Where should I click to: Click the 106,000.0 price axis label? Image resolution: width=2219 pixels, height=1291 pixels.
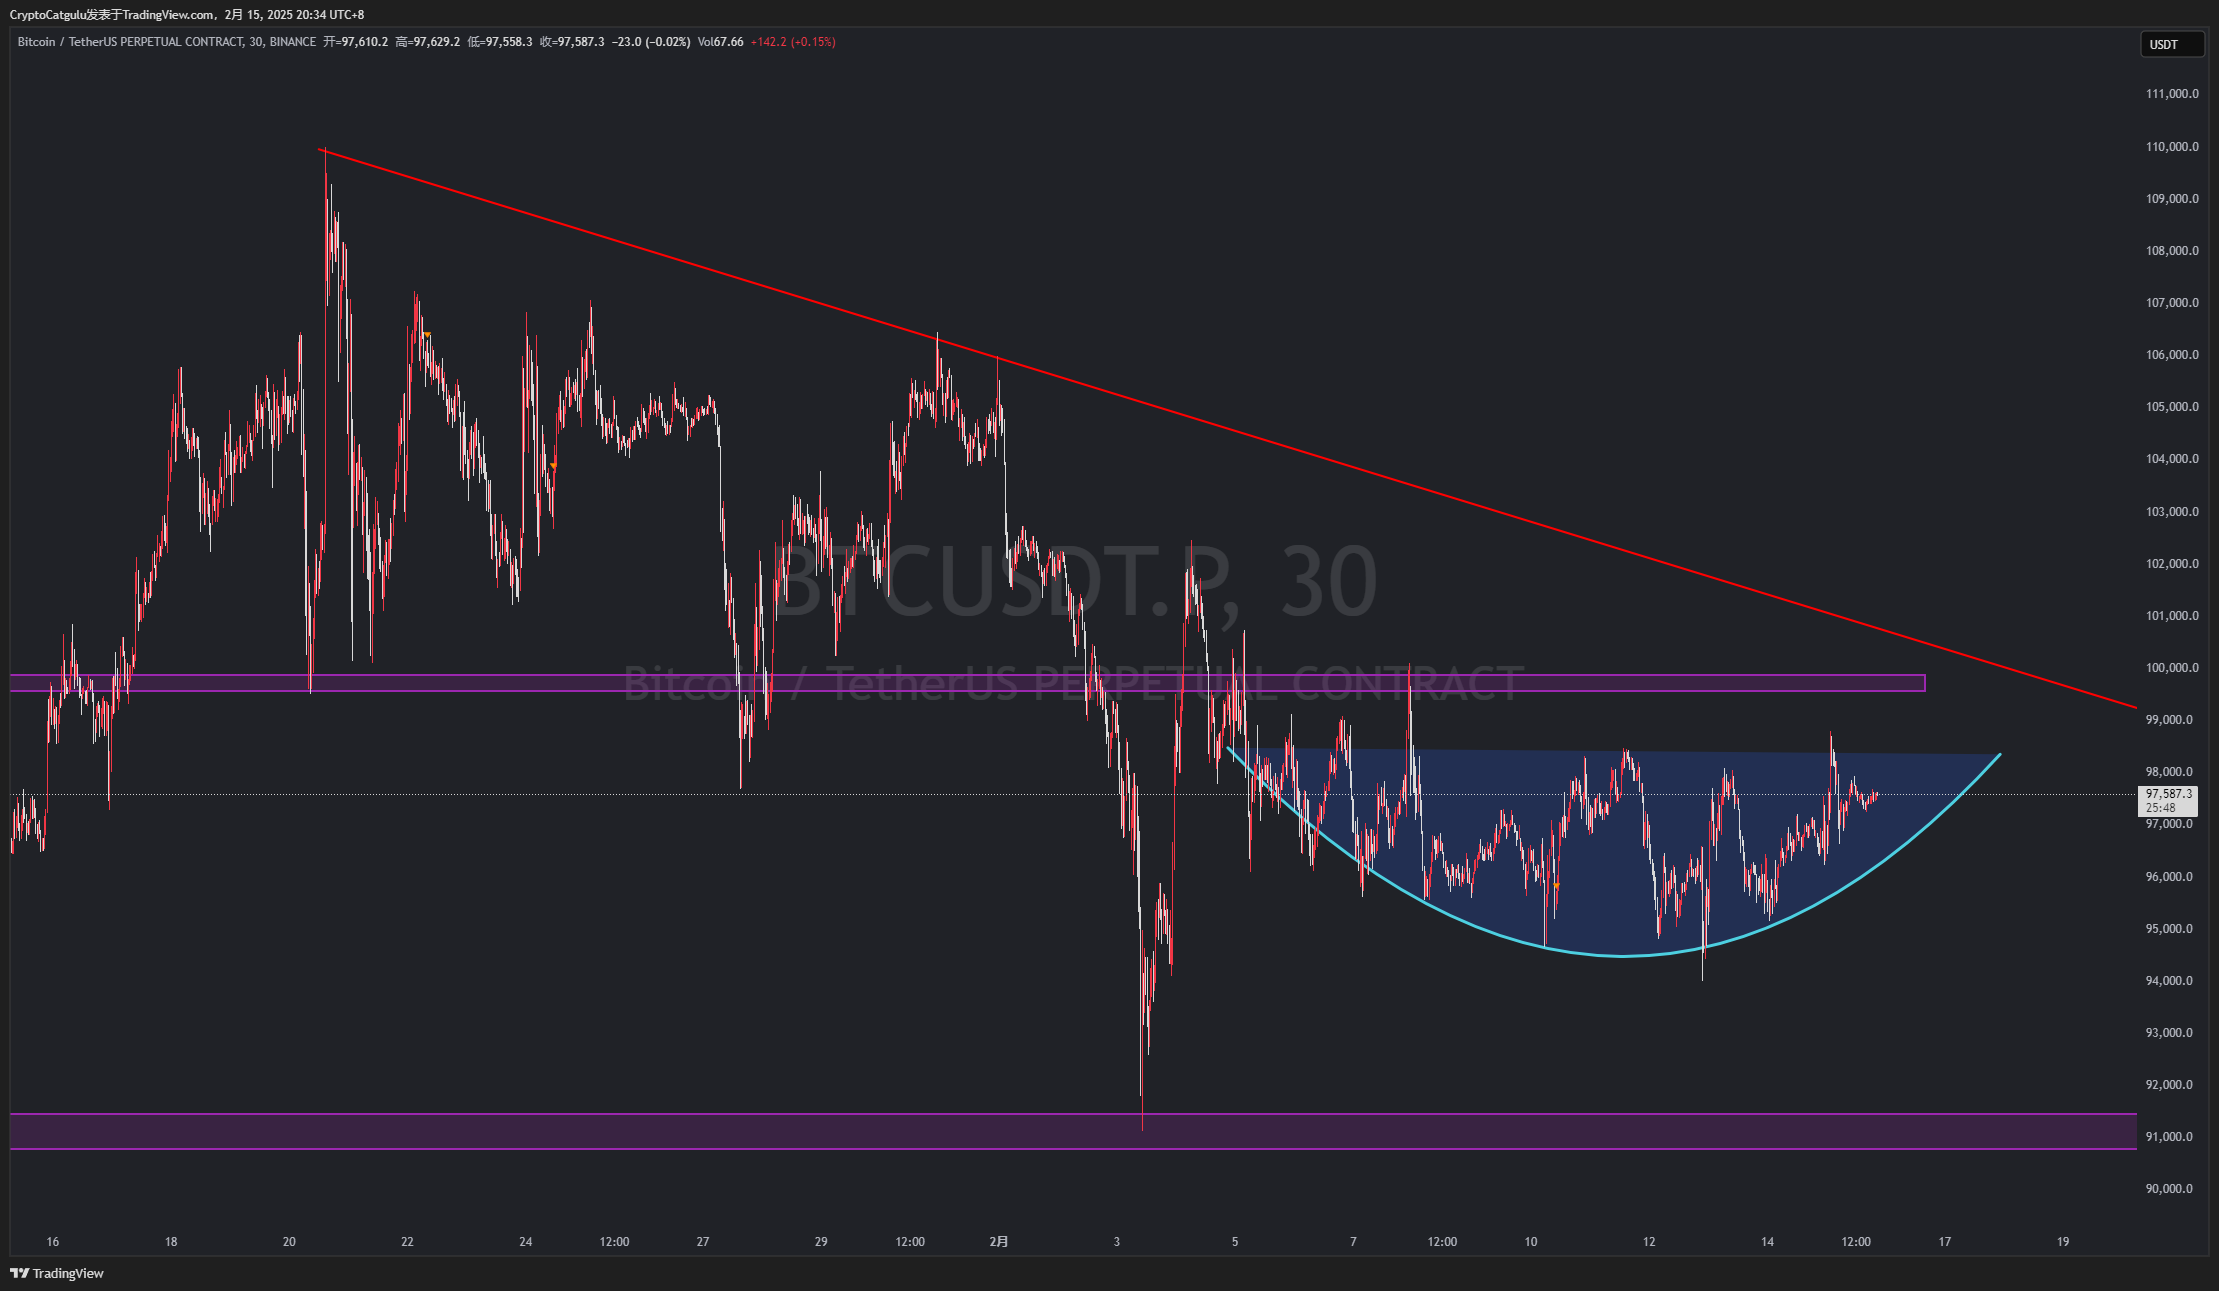(2172, 354)
